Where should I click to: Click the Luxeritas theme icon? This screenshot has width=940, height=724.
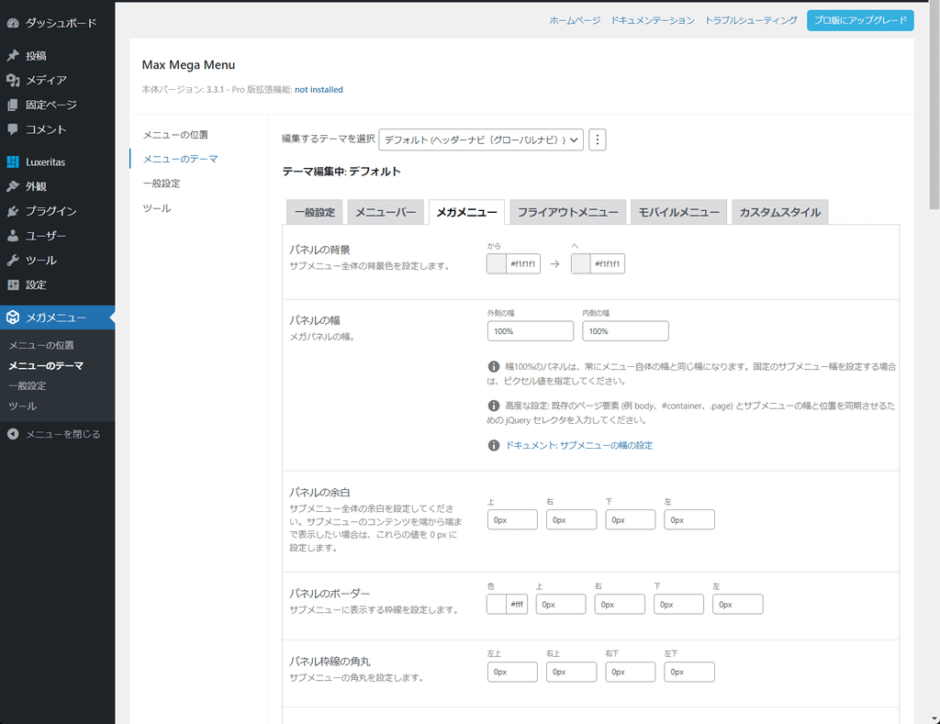click(x=13, y=162)
